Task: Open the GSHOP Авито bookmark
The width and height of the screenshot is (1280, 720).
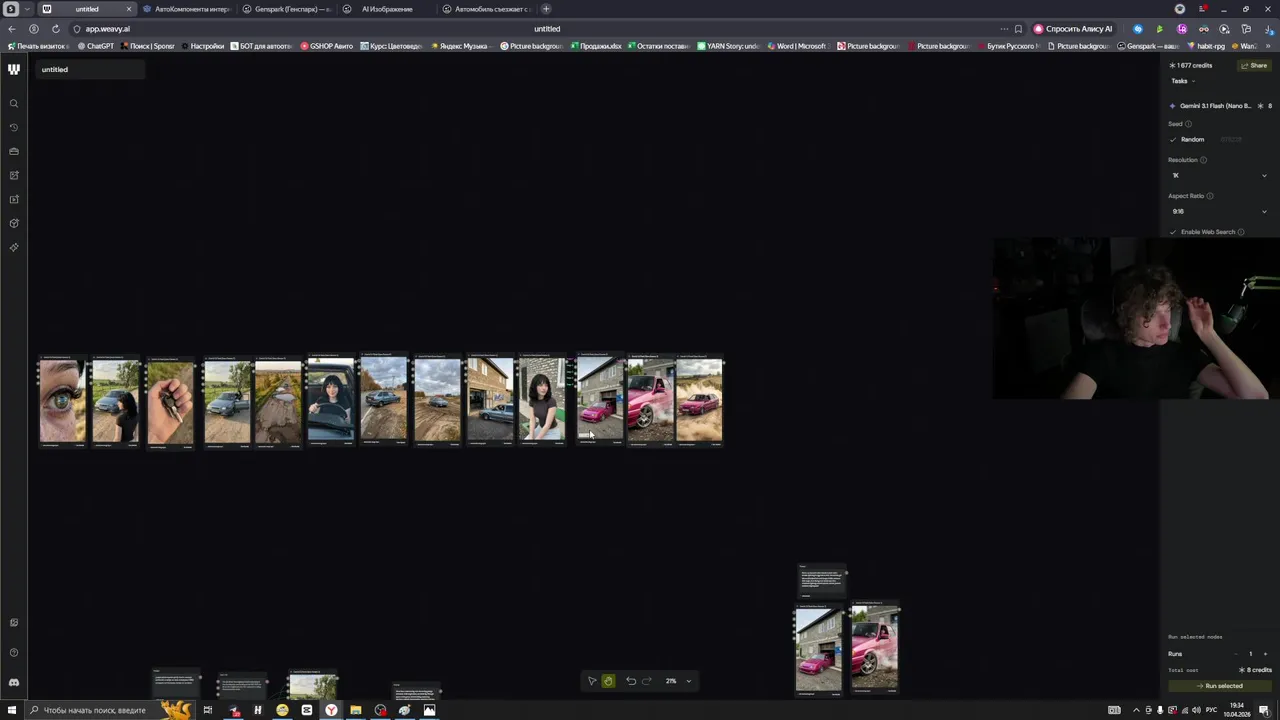Action: coord(327,46)
